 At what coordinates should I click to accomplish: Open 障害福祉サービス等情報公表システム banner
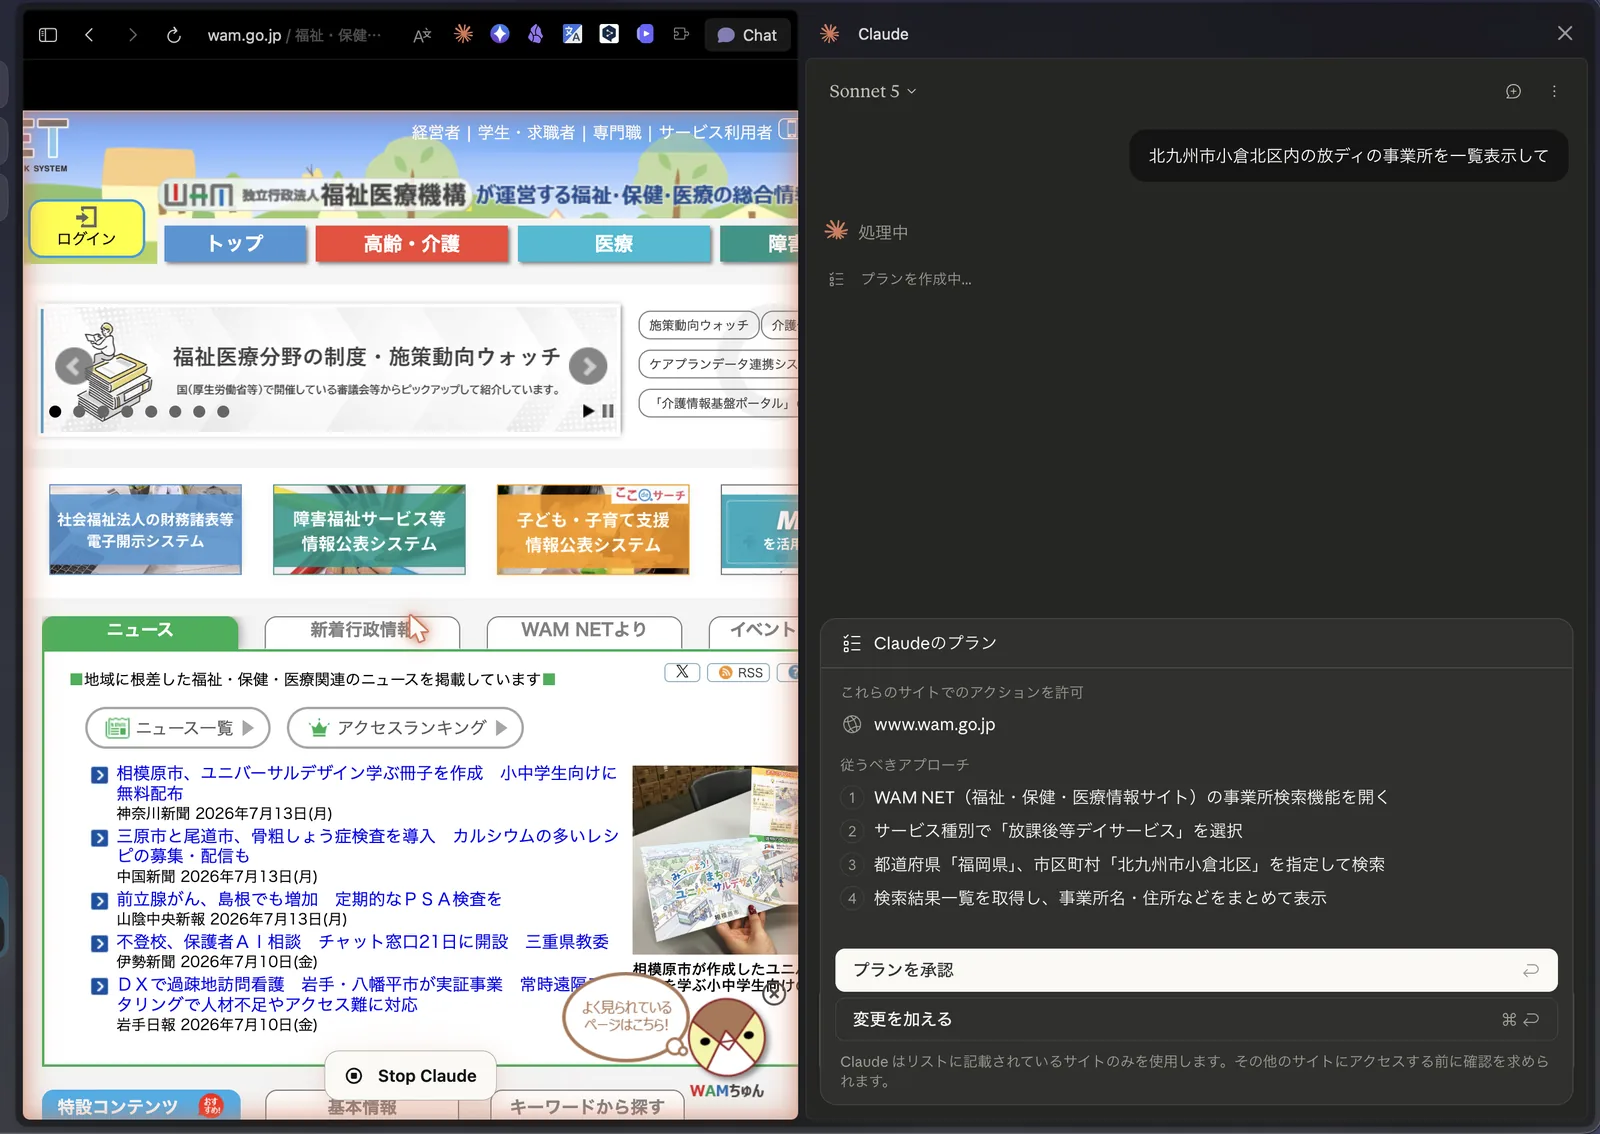(369, 530)
